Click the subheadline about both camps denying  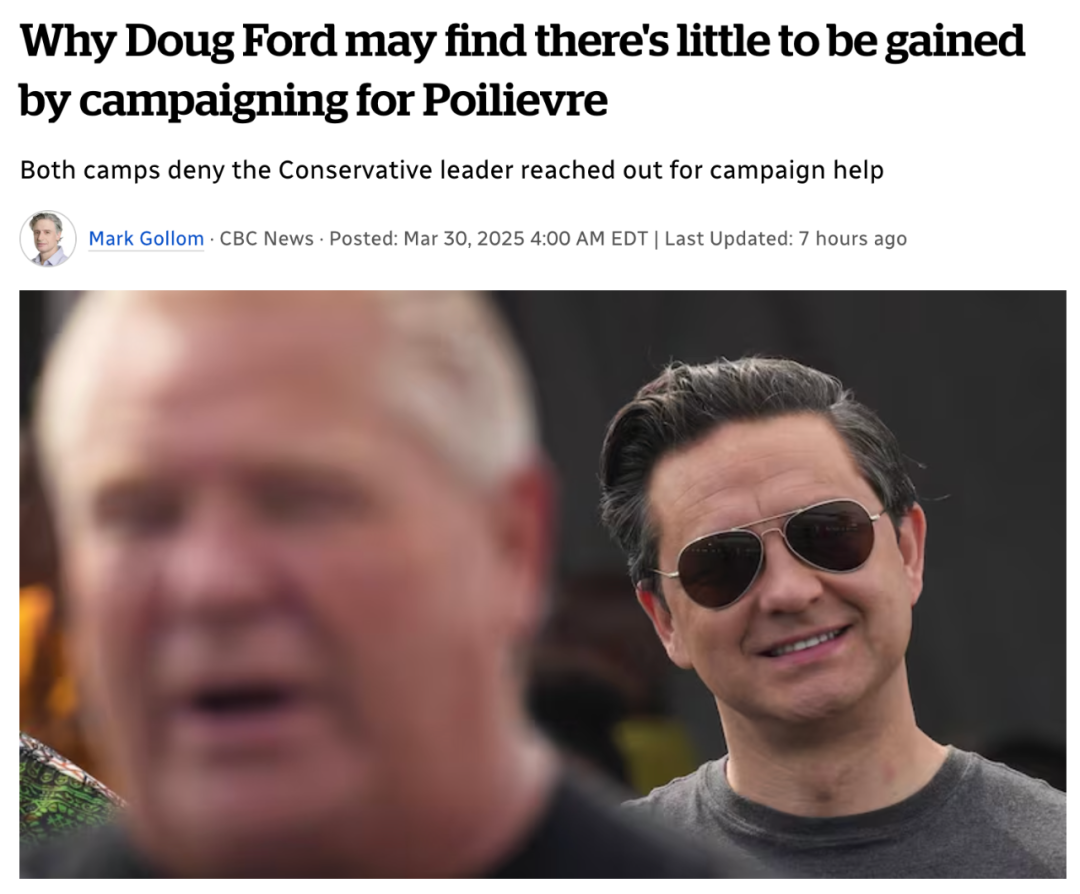point(452,169)
